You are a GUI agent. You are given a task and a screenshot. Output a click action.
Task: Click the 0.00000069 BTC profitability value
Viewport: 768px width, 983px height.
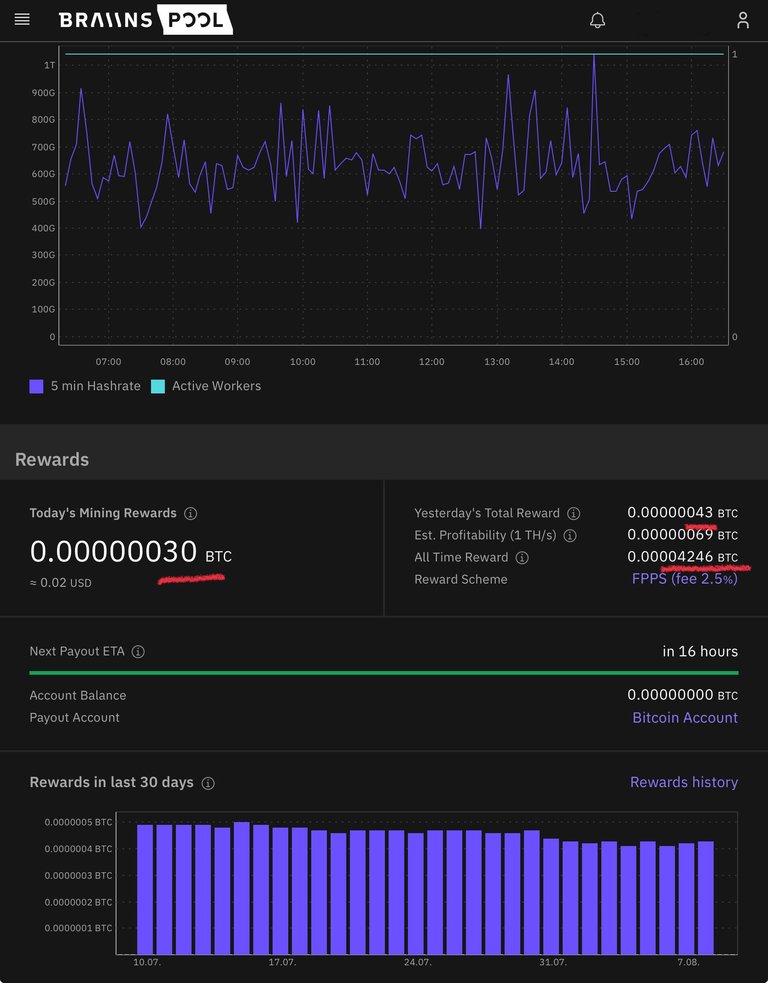682,535
